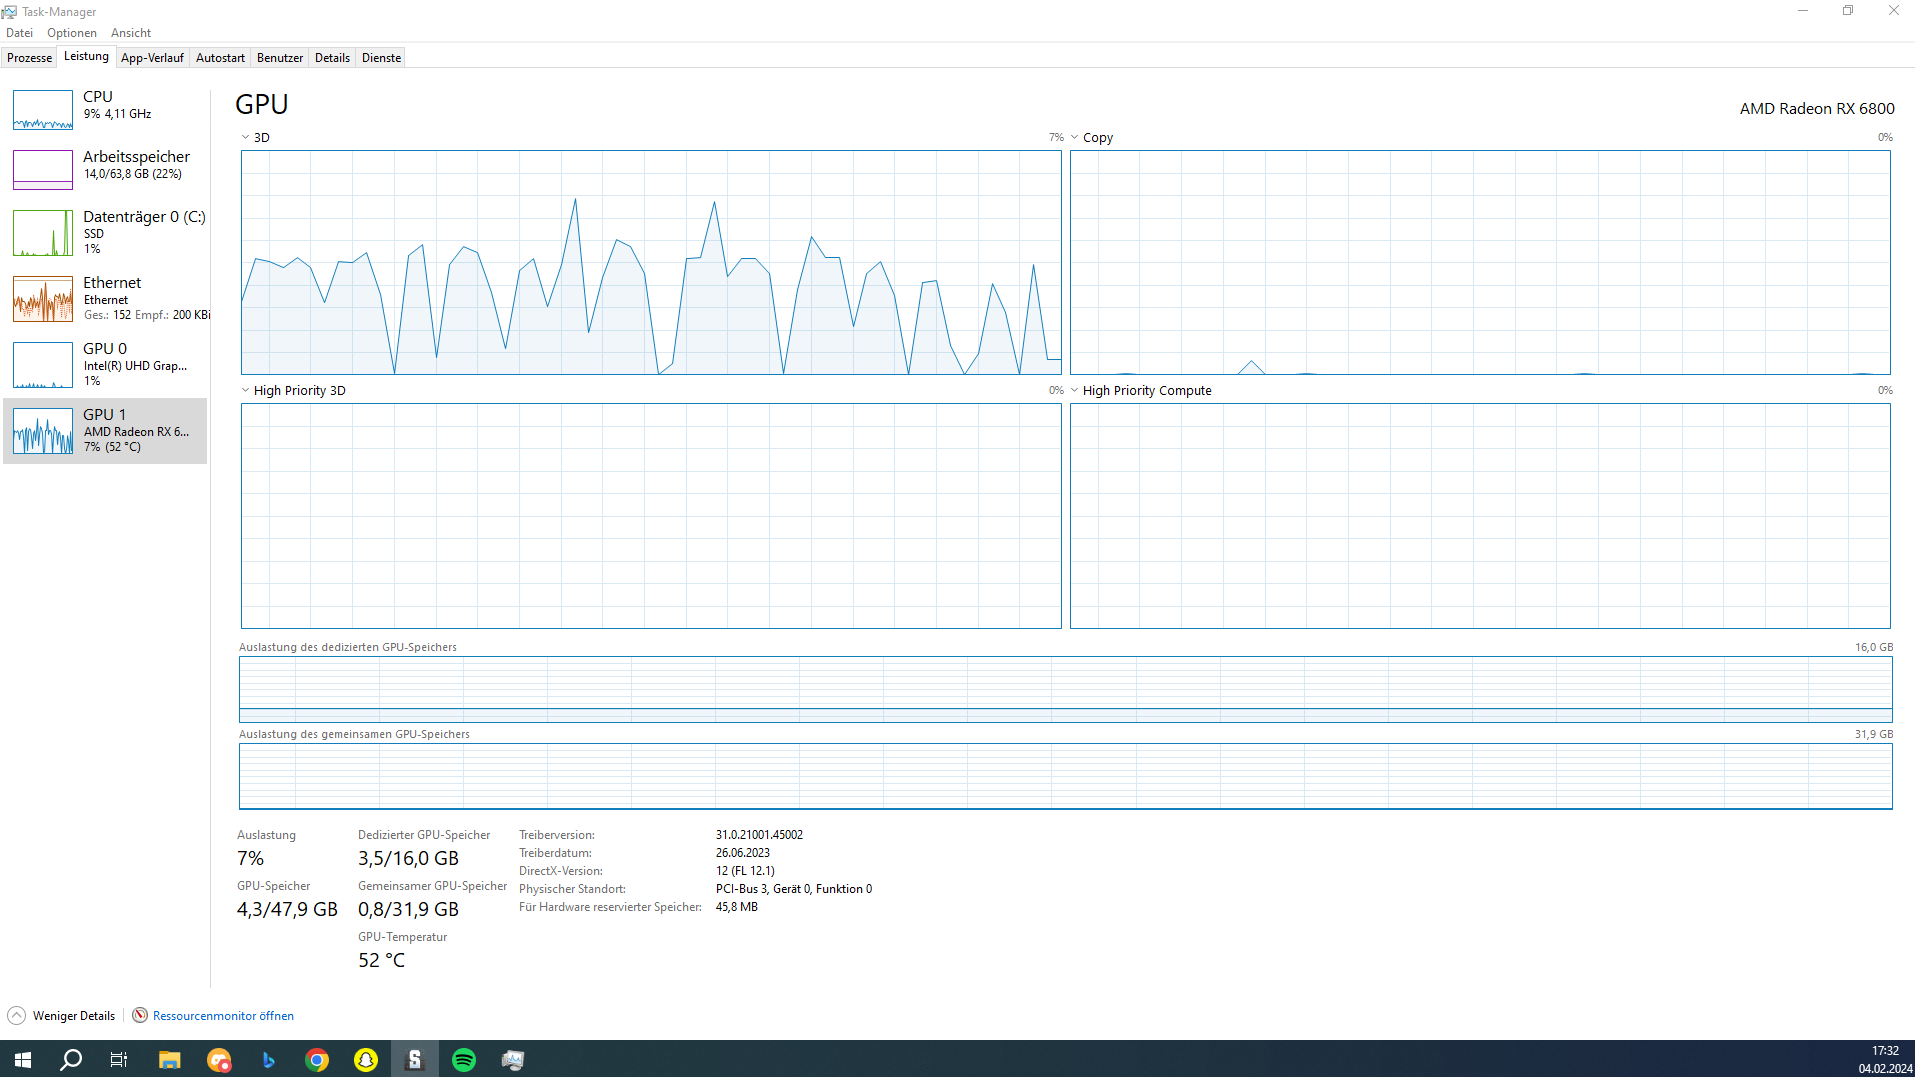Viewport: 1915px width, 1077px height.
Task: Select the Arbeitsspeicher graph thumbnail
Action: click(x=43, y=170)
